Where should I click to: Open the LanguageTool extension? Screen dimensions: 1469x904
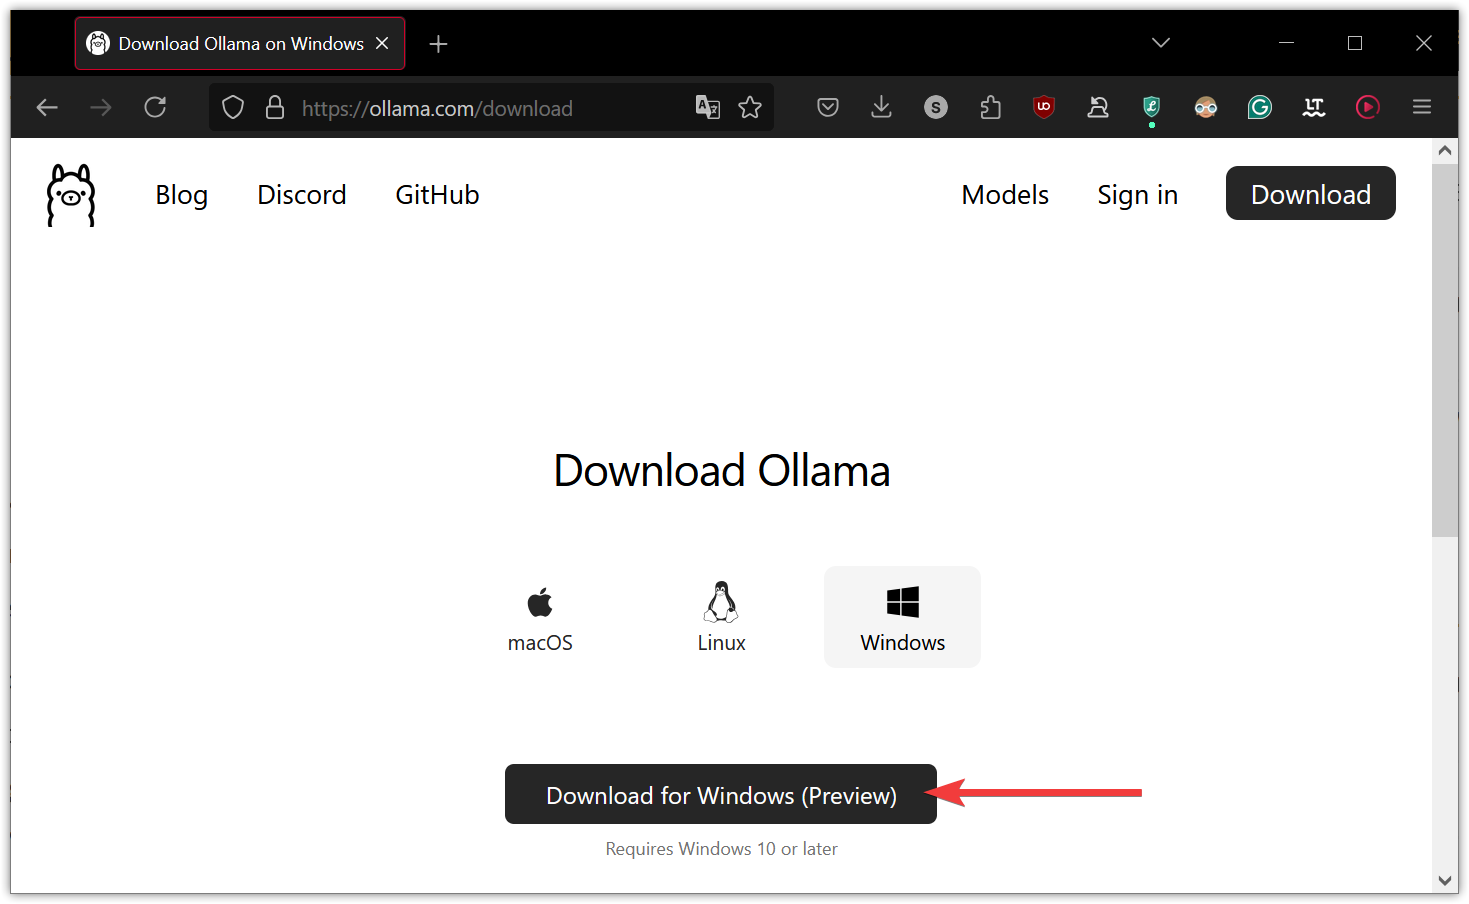coord(1313,107)
